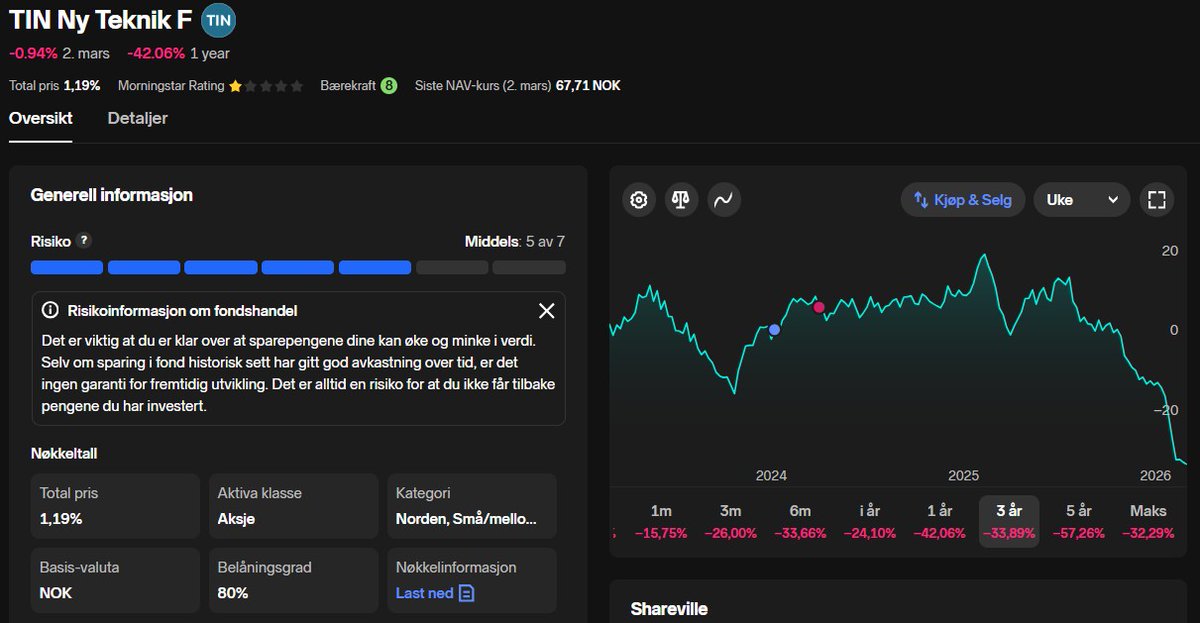1200x623 pixels.
Task: Toggle Kjøp & Selg markers
Action: point(963,200)
